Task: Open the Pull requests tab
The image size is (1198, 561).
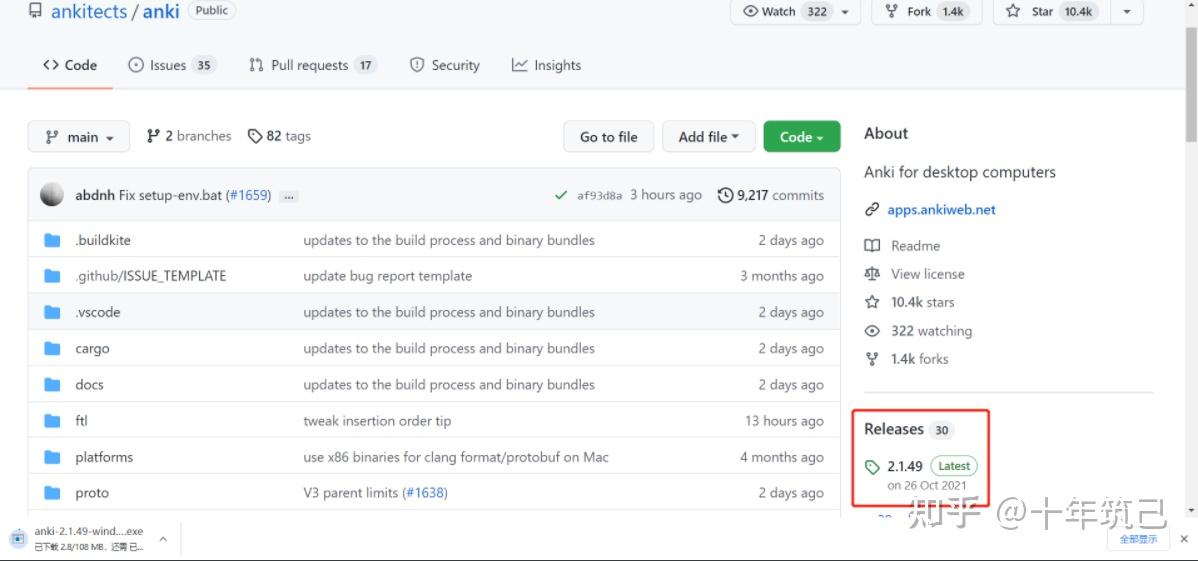Action: click(312, 65)
